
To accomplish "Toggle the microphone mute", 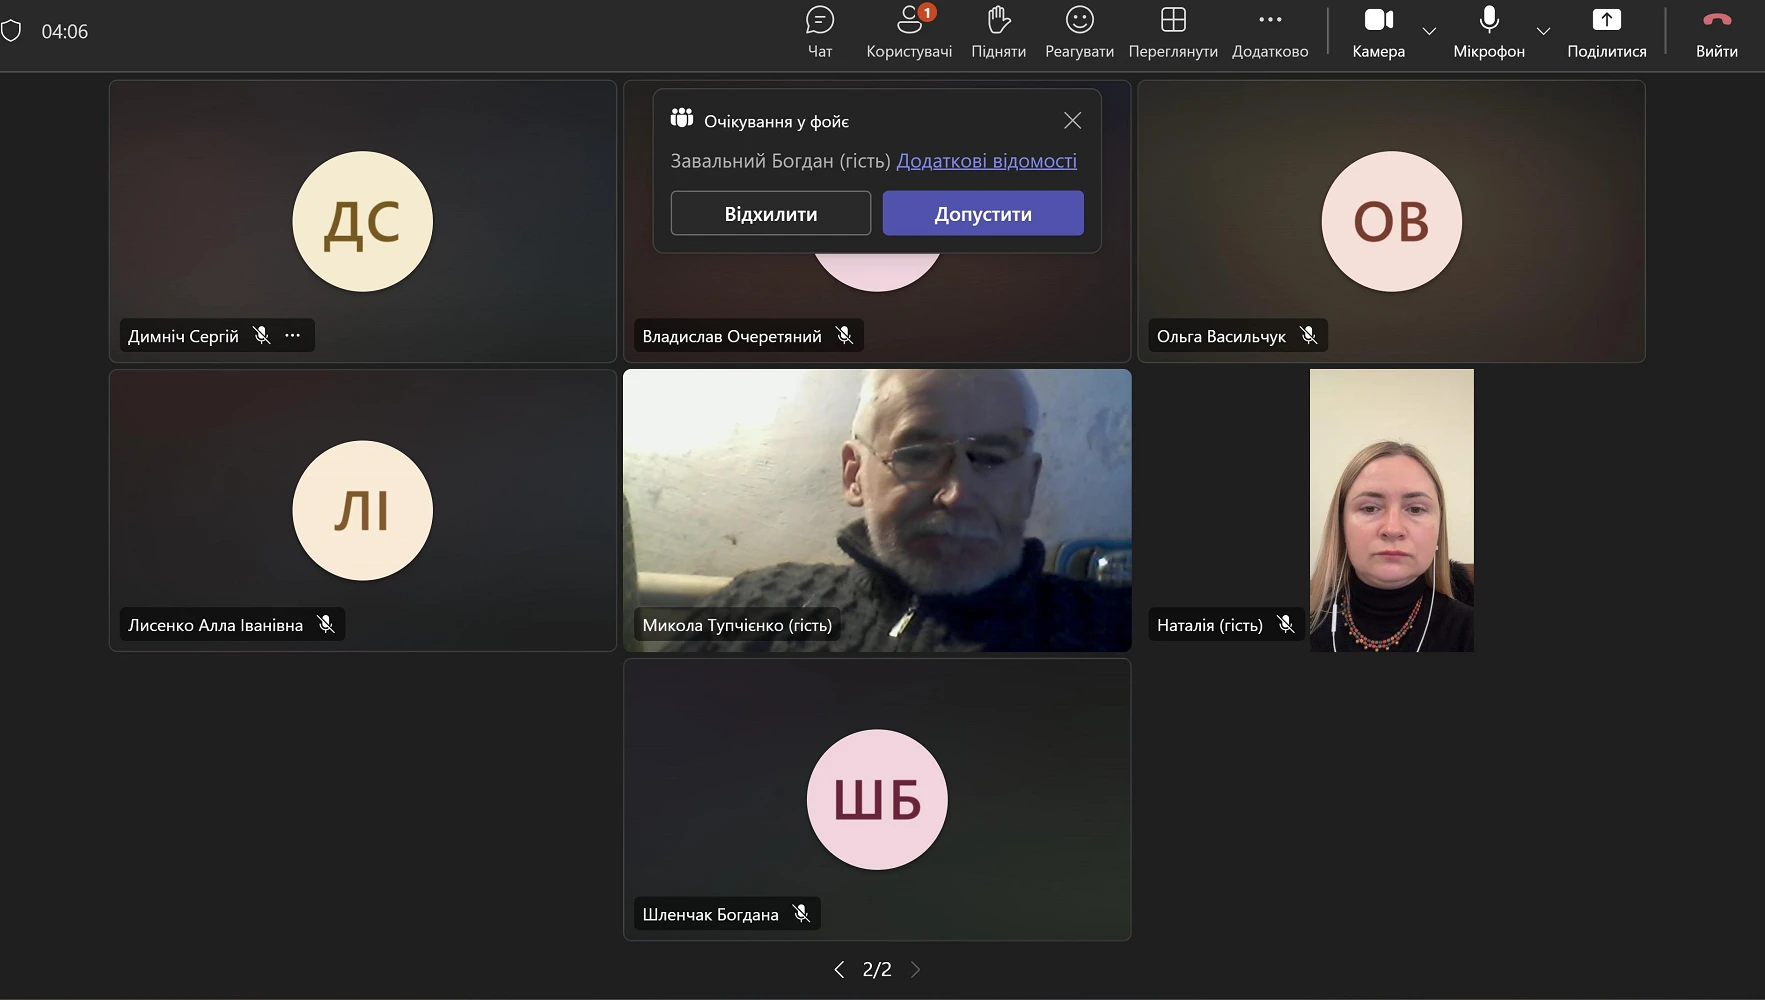I will [x=1488, y=32].
